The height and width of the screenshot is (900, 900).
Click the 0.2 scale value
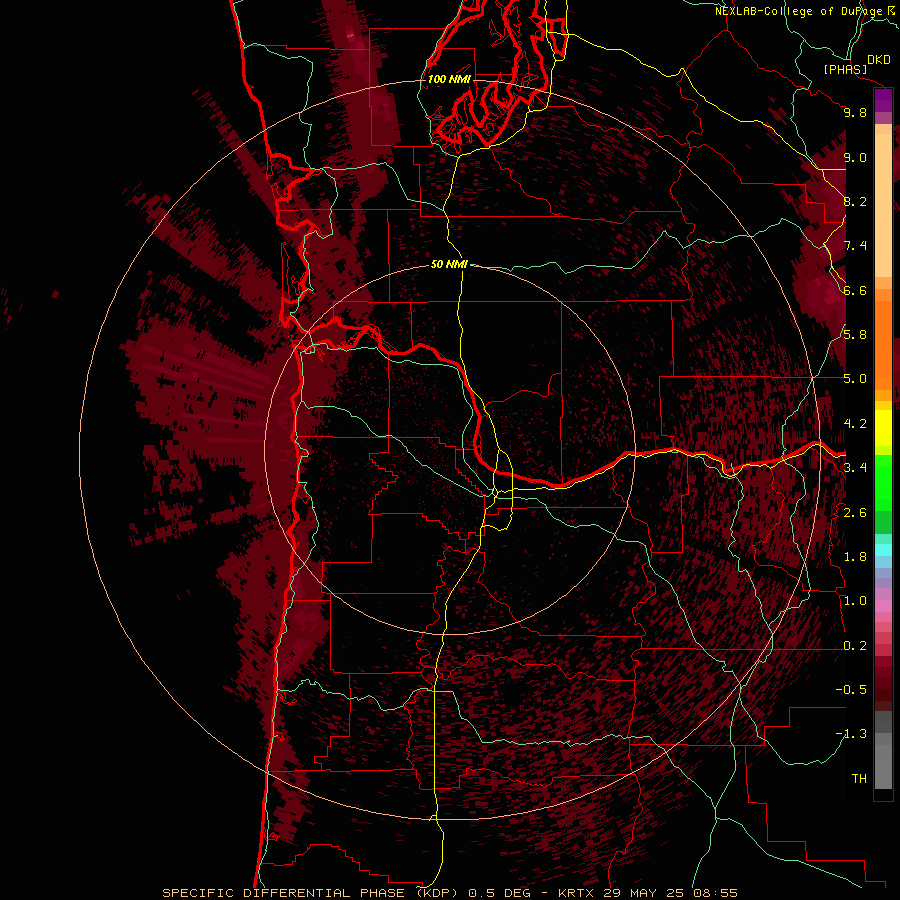(855, 646)
